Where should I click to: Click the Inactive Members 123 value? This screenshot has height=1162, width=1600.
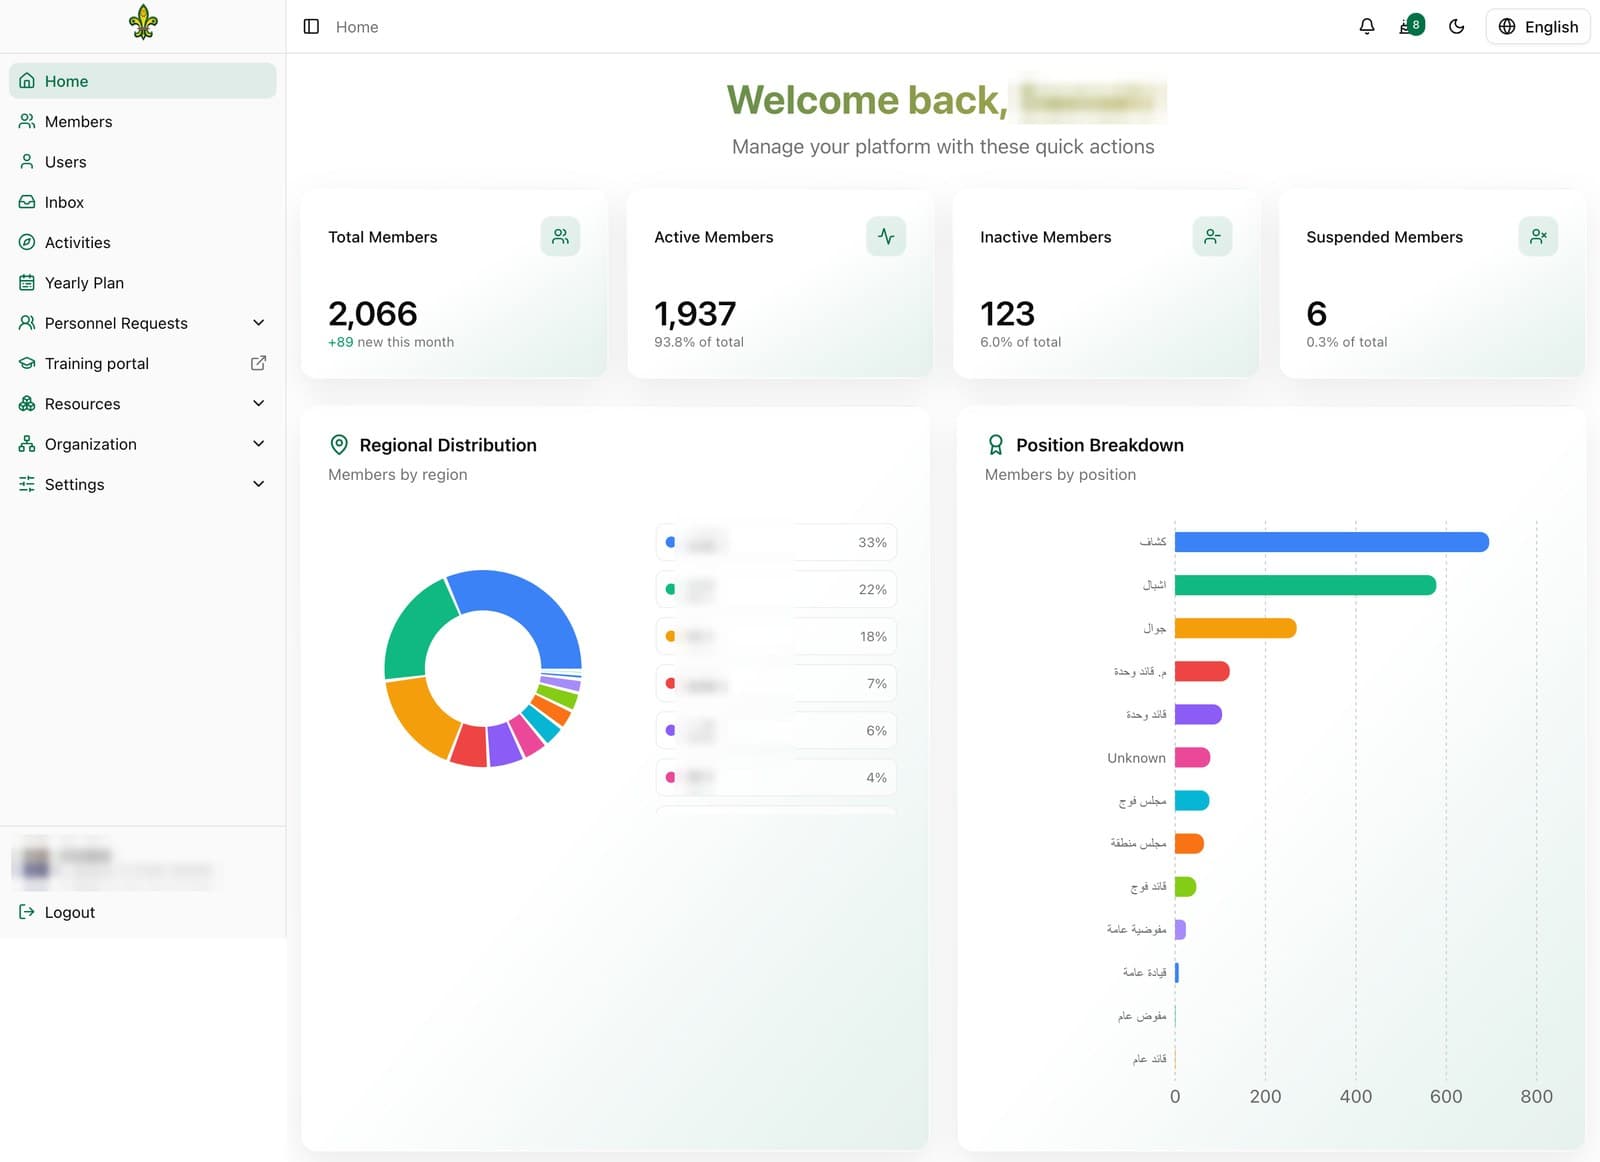coord(1007,314)
